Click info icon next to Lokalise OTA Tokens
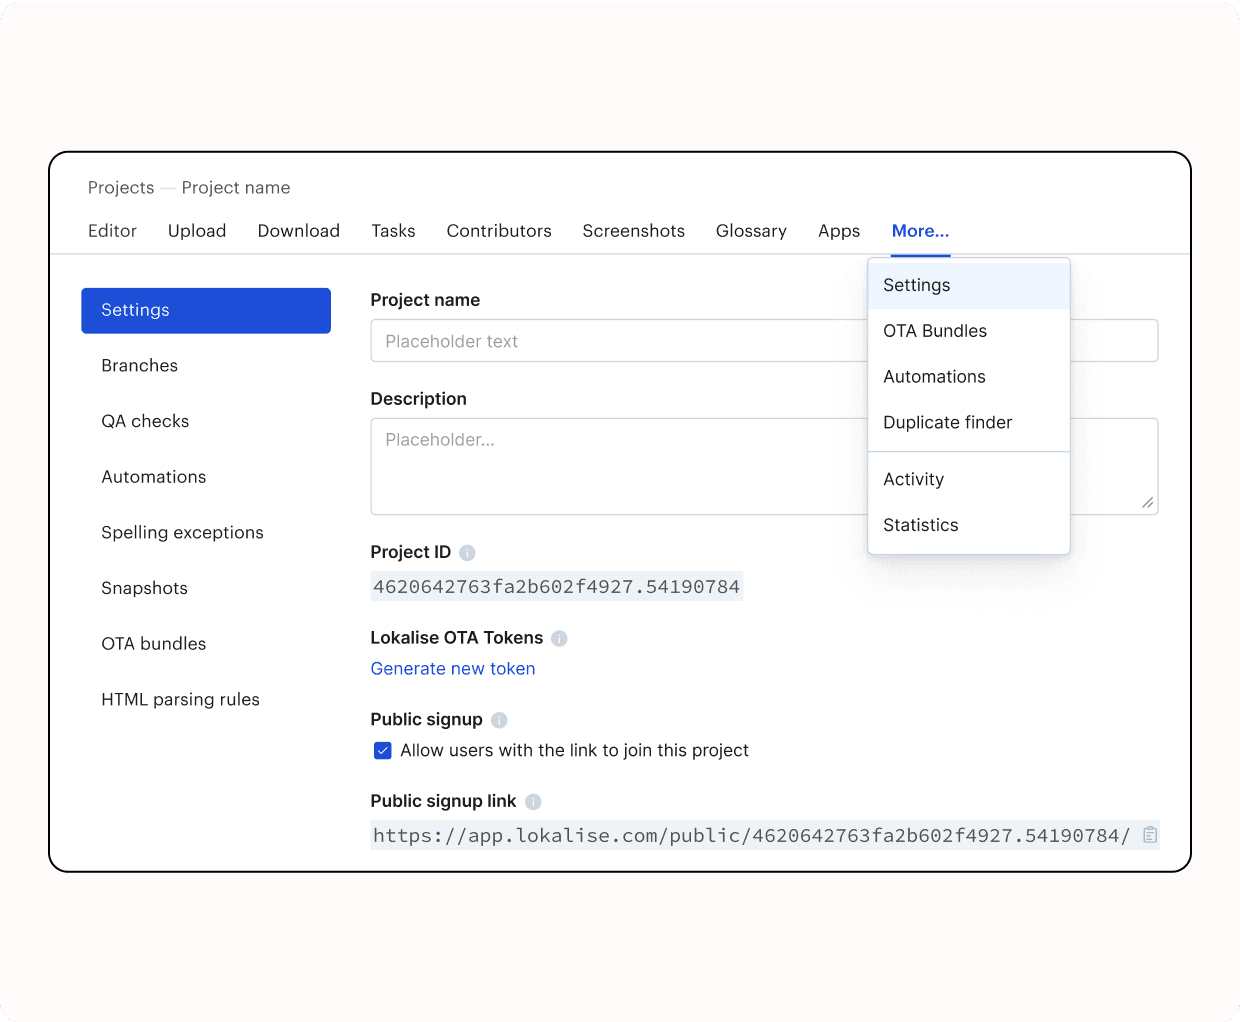The height and width of the screenshot is (1022, 1240). click(559, 639)
